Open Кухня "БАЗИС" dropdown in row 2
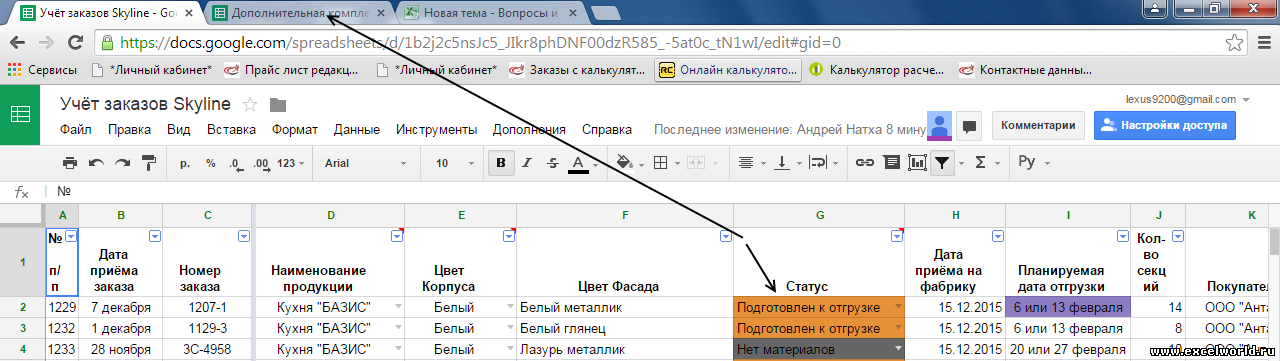1280x361 pixels. coord(399,307)
